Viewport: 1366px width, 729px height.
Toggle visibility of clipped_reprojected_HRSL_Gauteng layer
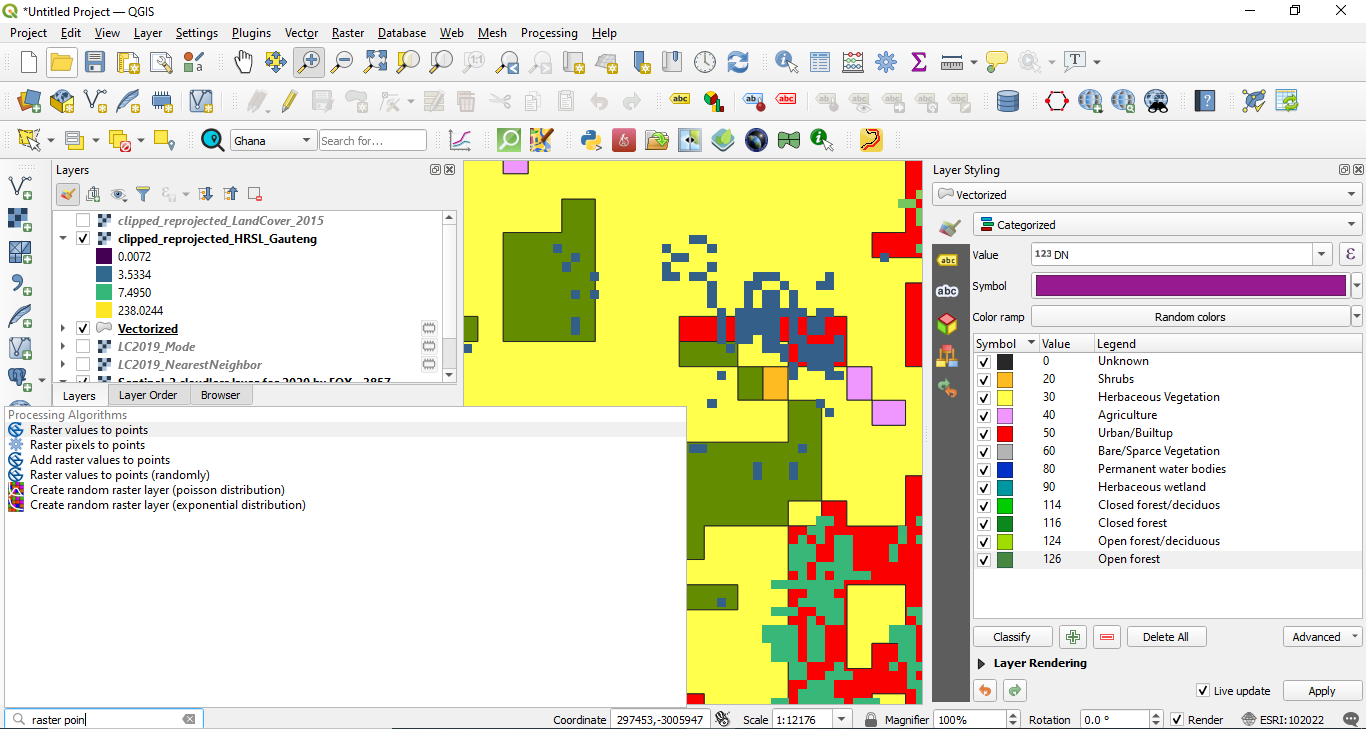tap(83, 239)
